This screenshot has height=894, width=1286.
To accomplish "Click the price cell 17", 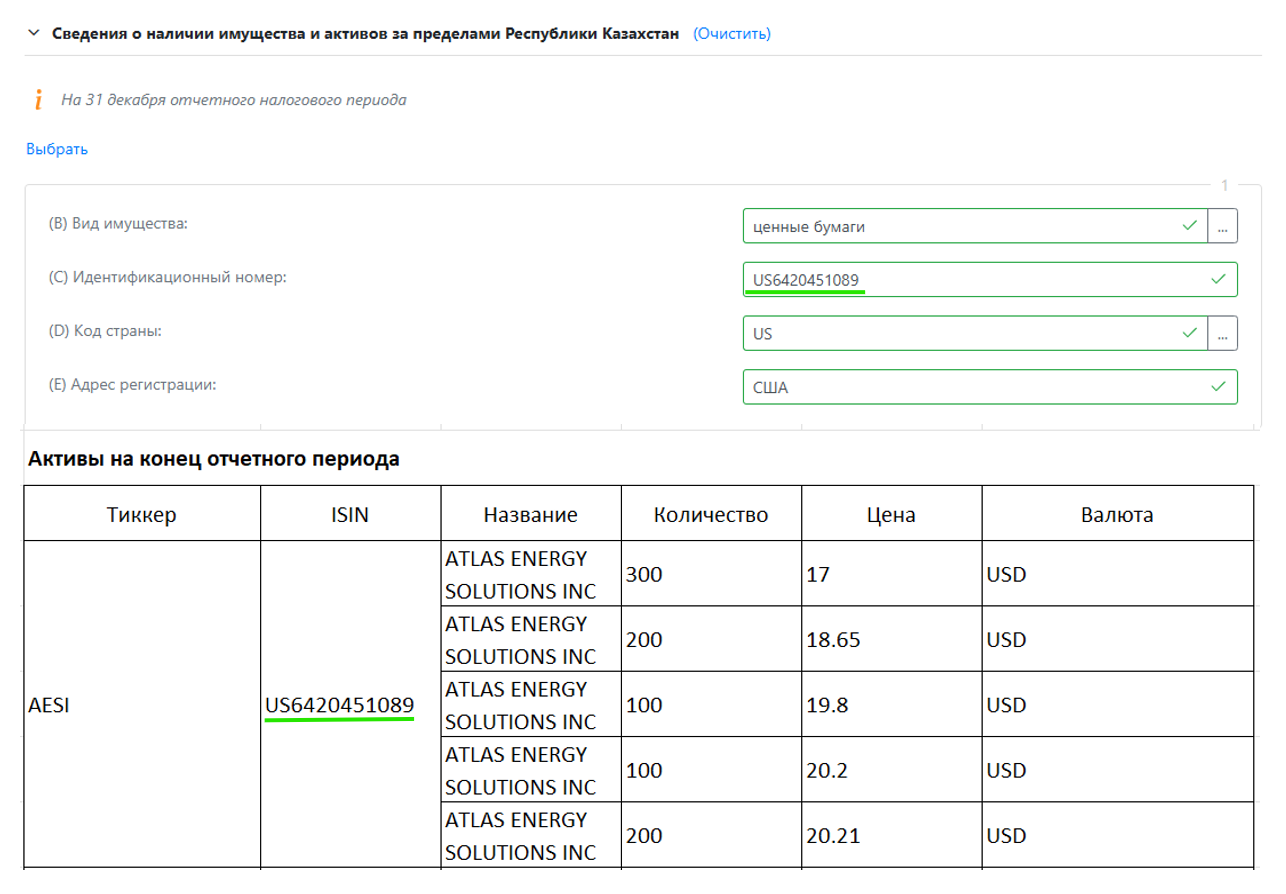I will click(x=891, y=574).
